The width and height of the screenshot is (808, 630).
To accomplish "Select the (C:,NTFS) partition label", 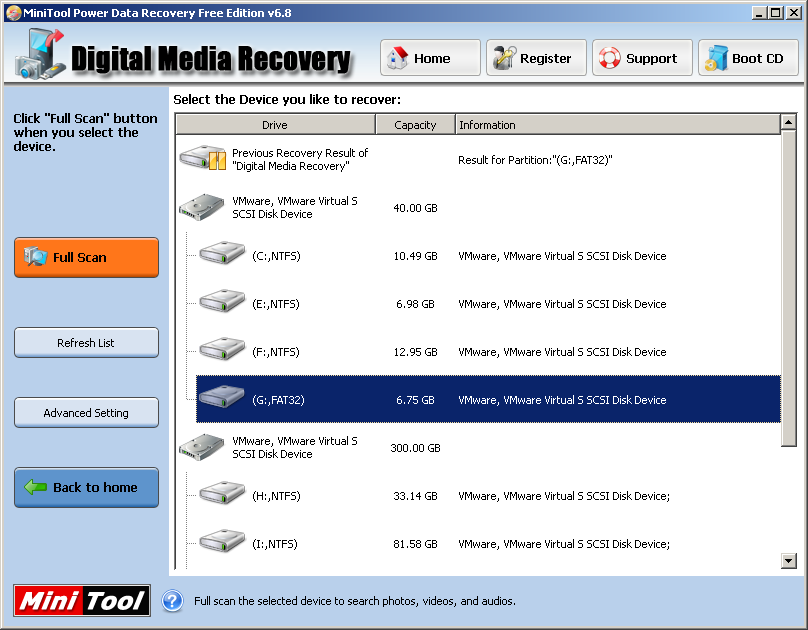I will (x=276, y=256).
